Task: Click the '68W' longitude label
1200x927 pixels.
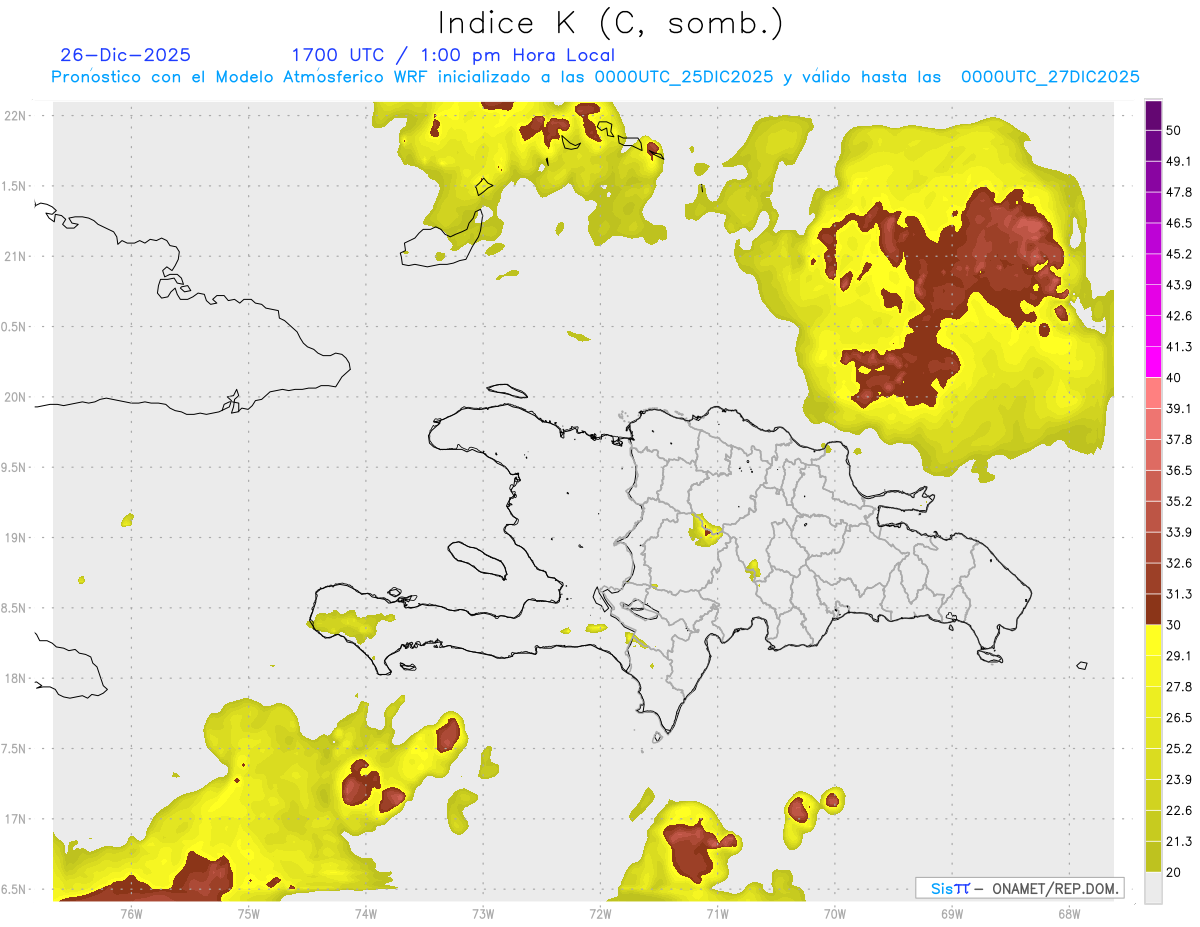Action: coord(1068,915)
